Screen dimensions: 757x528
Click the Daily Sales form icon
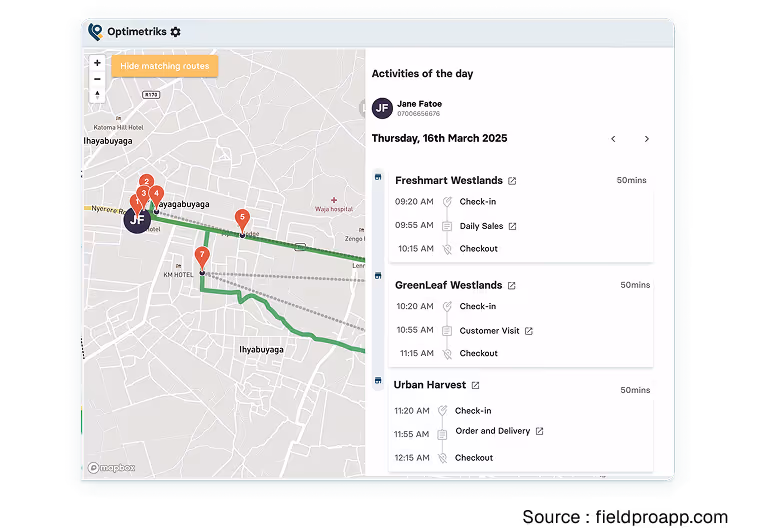(x=447, y=226)
